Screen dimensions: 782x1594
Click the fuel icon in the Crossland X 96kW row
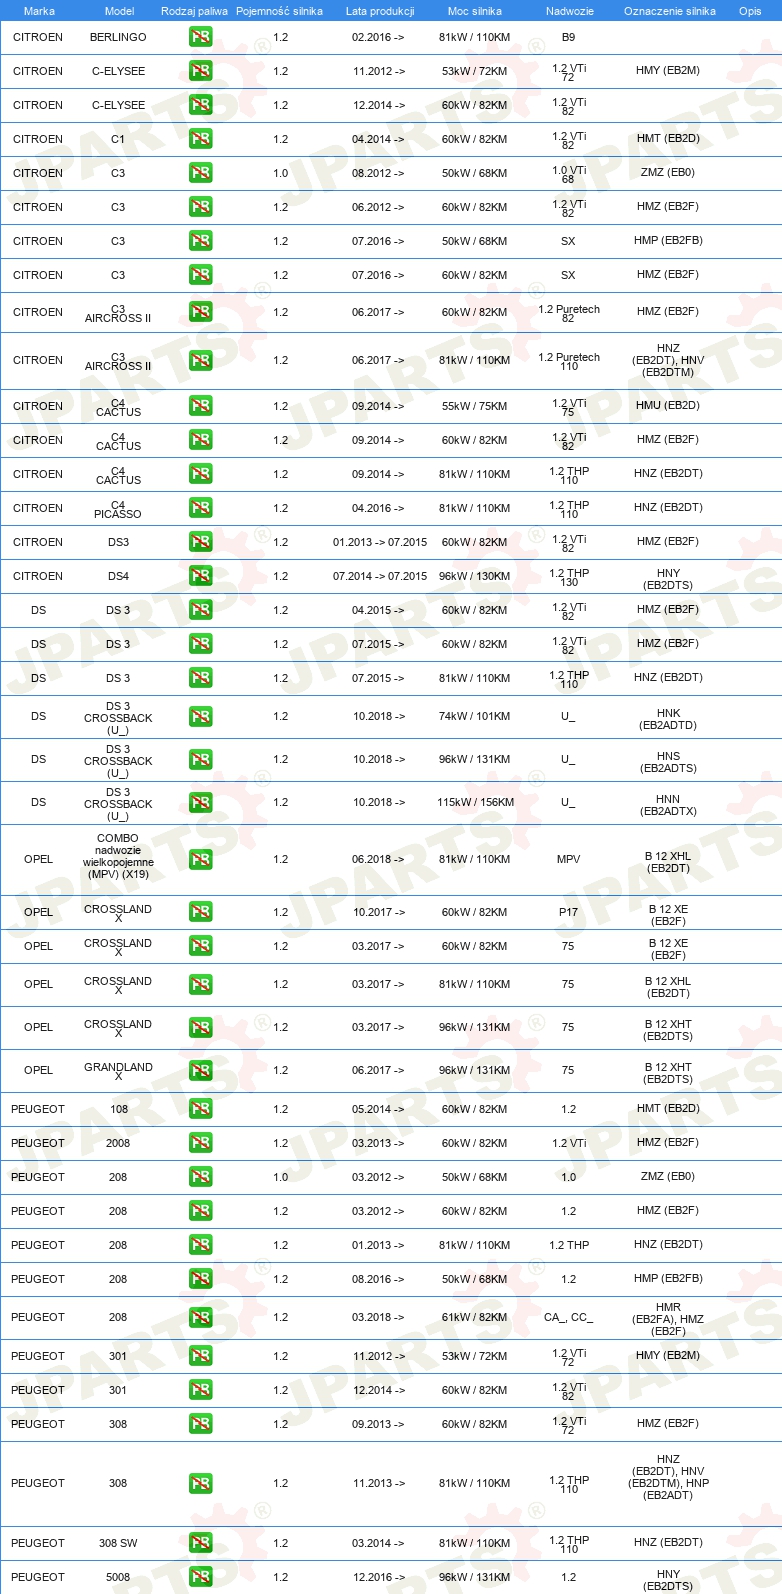(x=200, y=1027)
